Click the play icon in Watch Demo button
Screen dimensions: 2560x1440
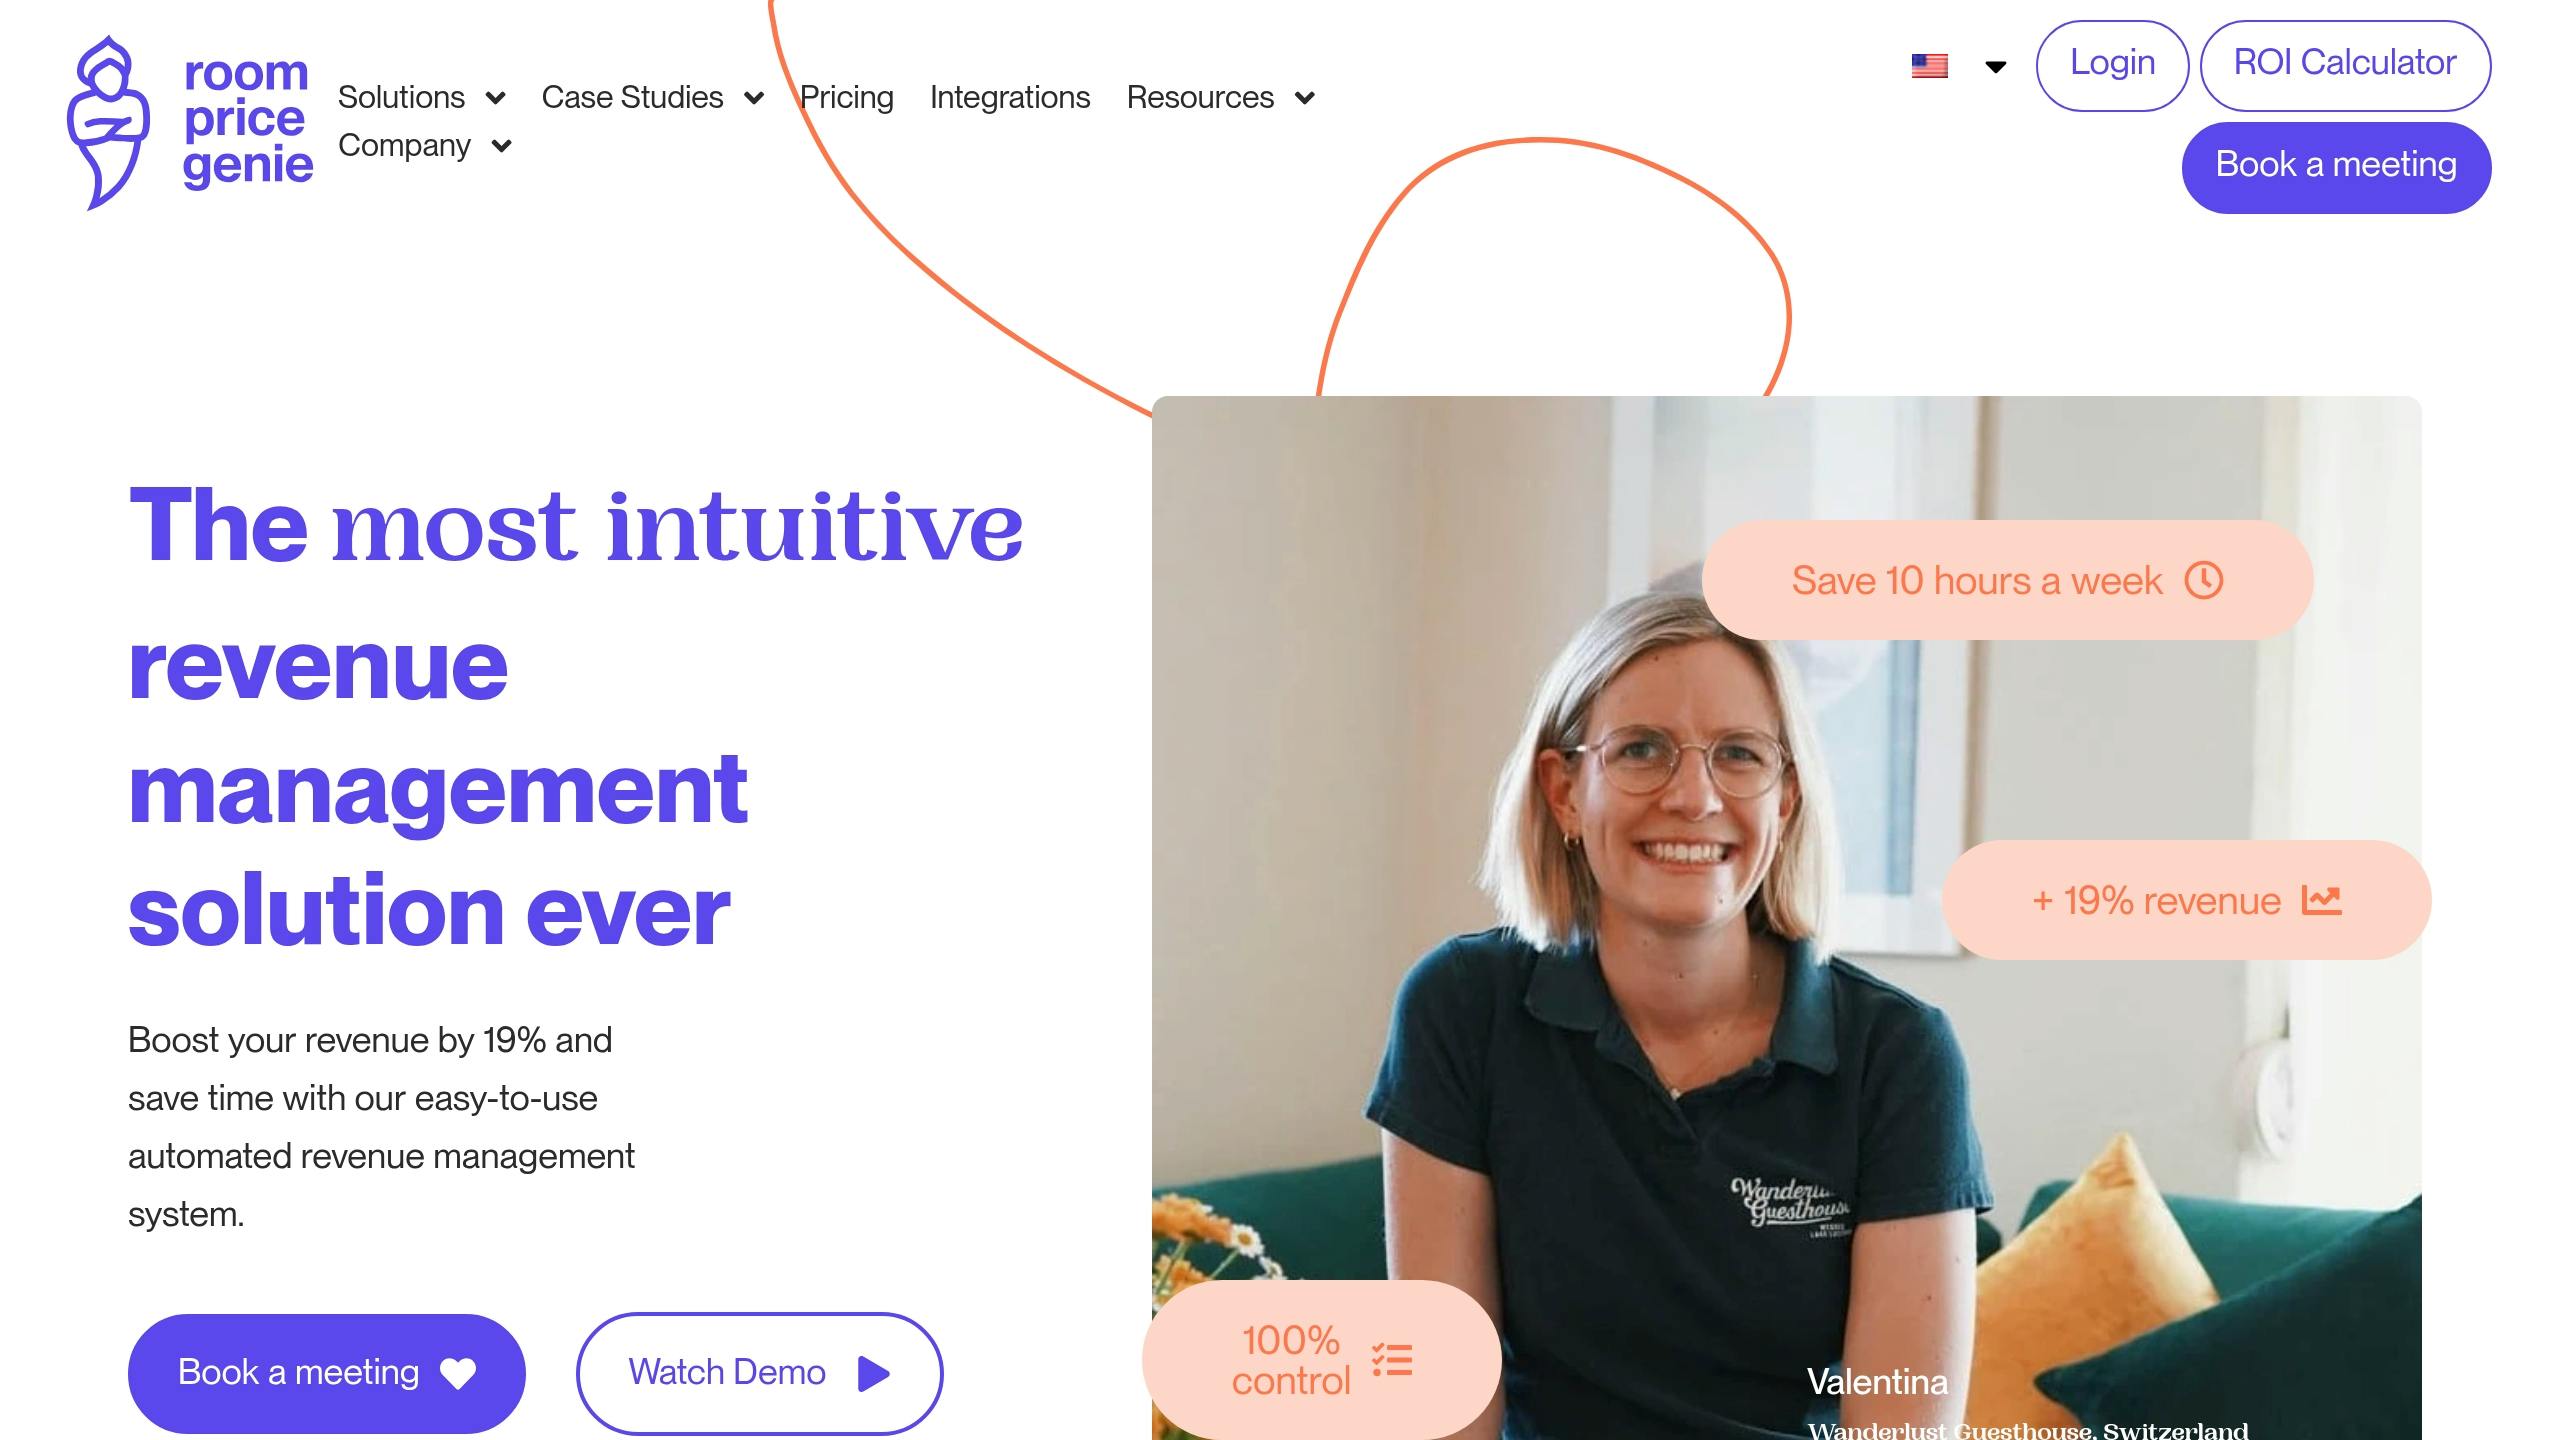[x=873, y=1373]
